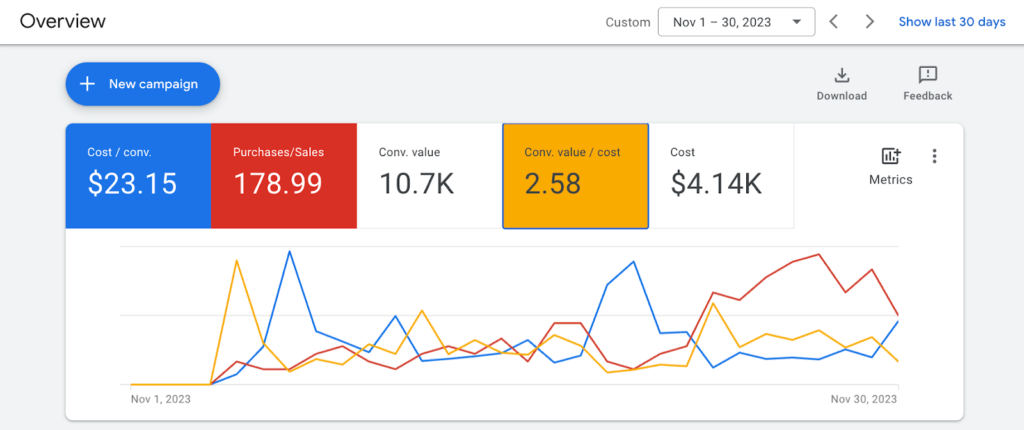The width and height of the screenshot is (1024, 430).
Task: Click the yellow line spike in early November
Action: [236, 260]
